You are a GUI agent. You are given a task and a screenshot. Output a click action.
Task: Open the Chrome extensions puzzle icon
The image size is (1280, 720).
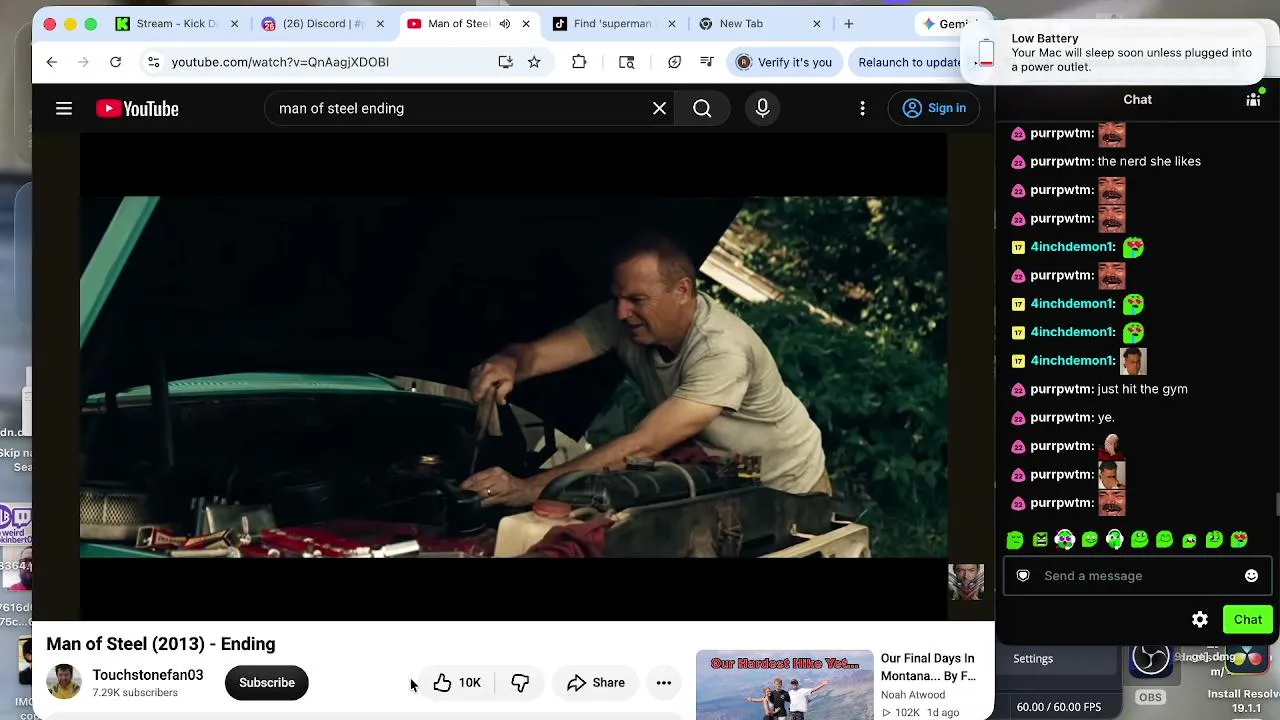click(x=579, y=62)
